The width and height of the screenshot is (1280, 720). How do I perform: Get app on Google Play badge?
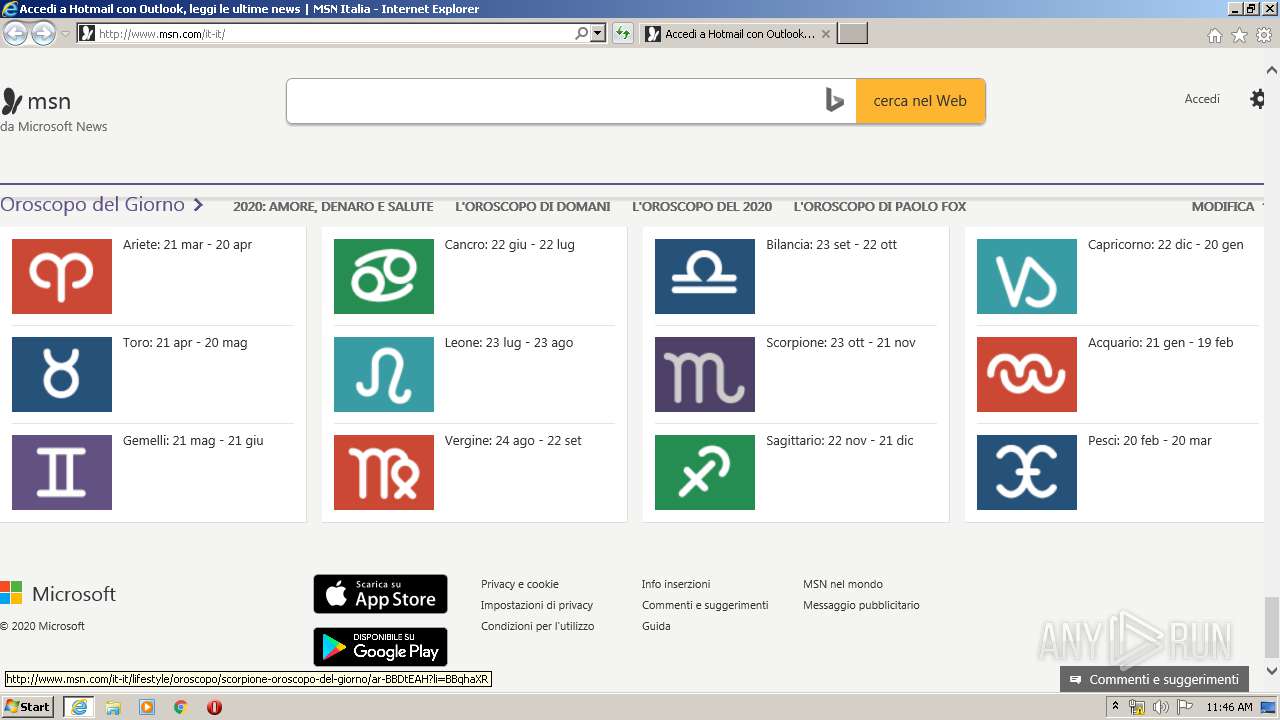point(380,647)
